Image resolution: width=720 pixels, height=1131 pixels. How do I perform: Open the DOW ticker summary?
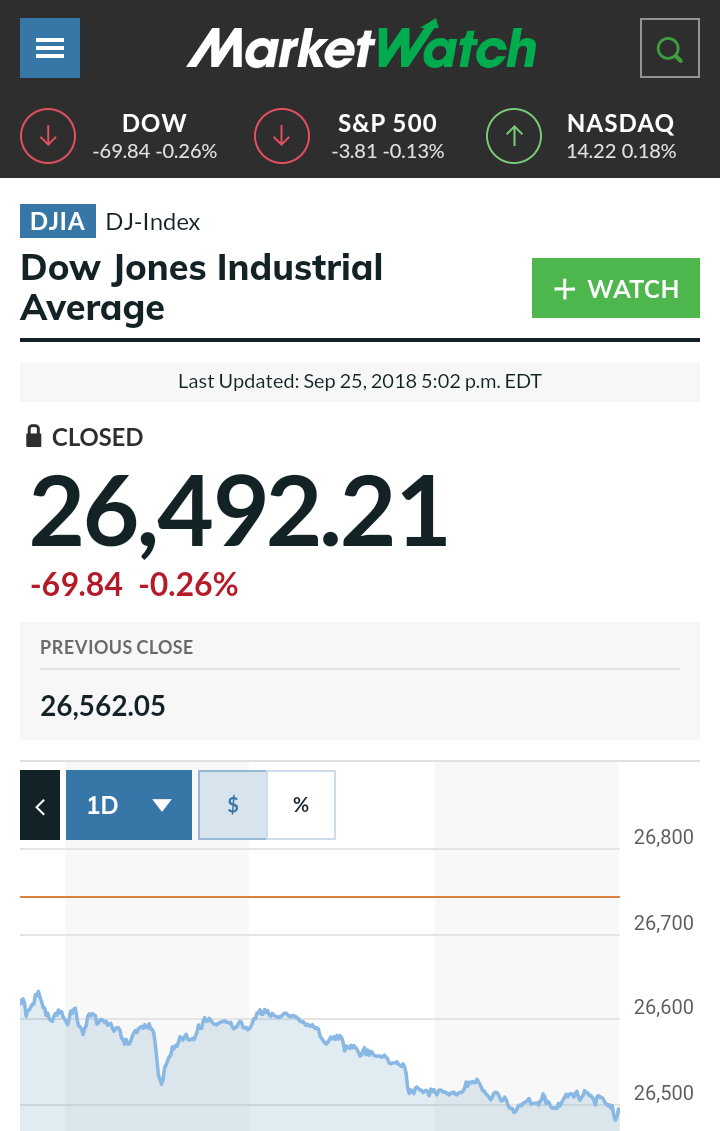click(154, 136)
